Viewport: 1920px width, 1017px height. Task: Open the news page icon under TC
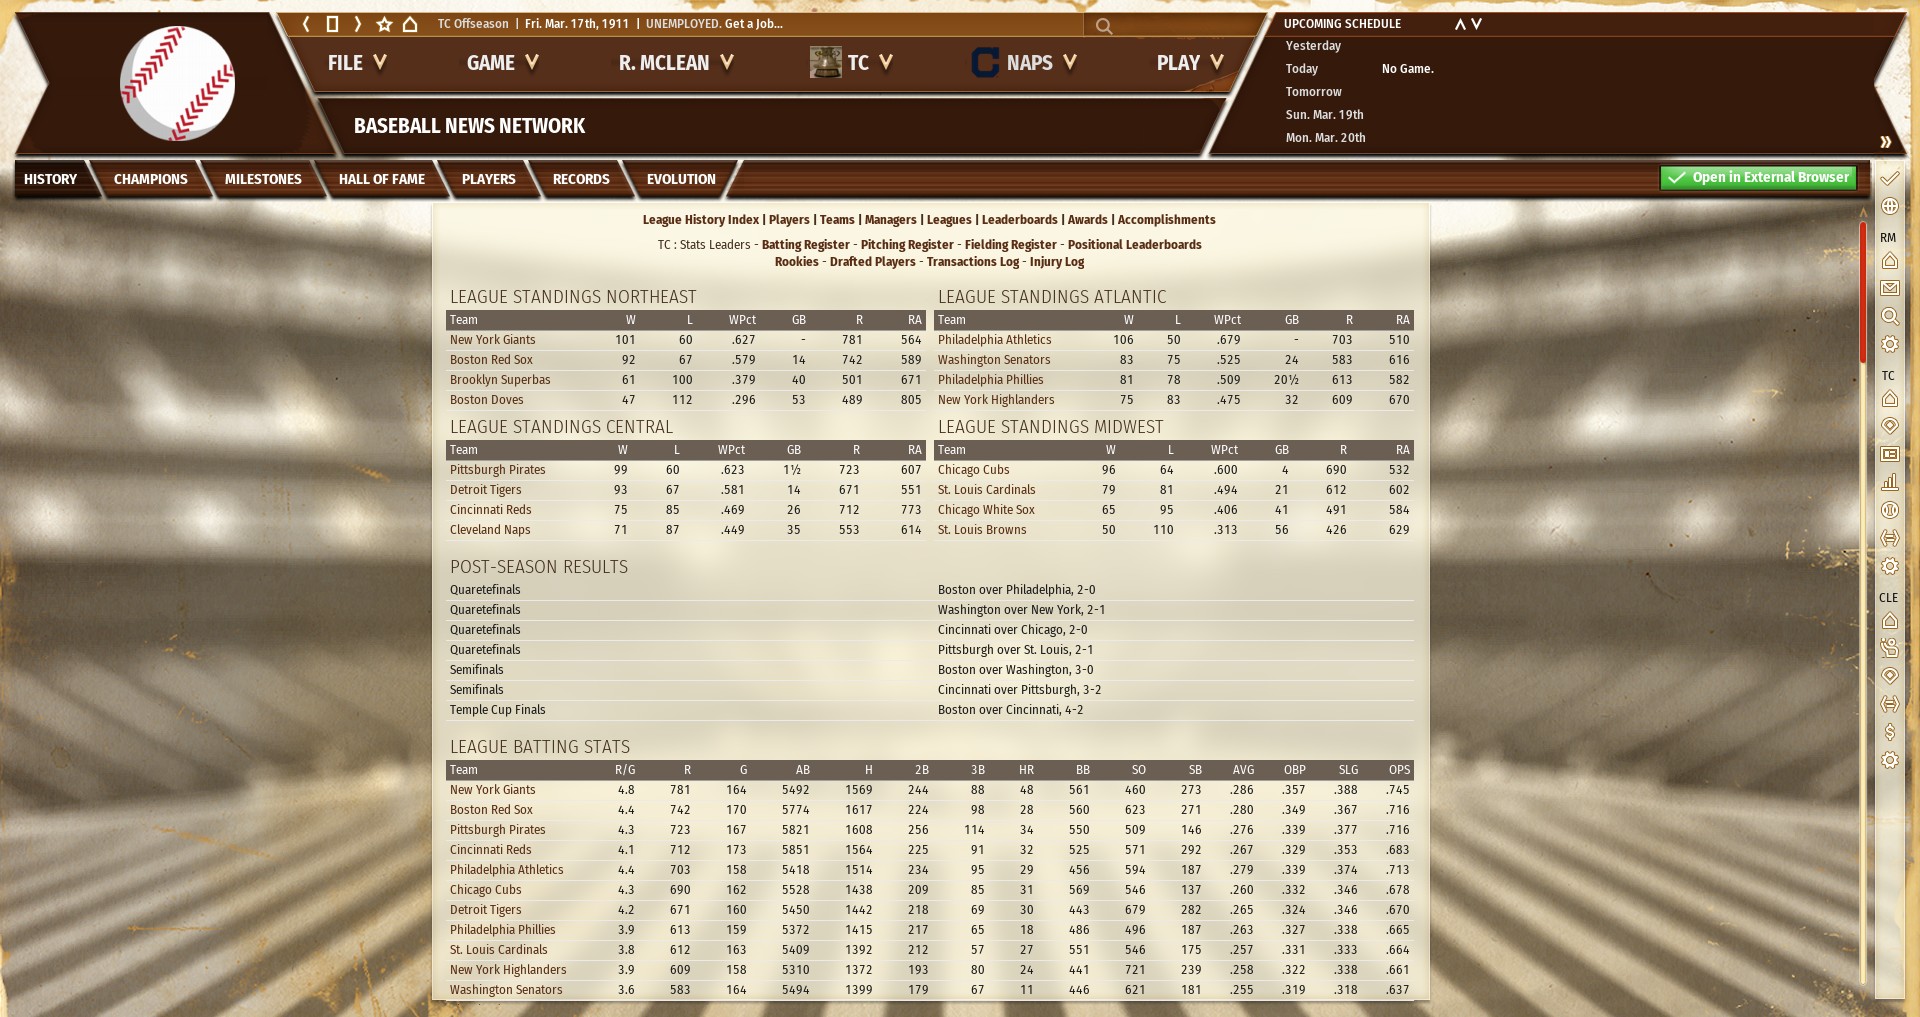coord(1889,454)
